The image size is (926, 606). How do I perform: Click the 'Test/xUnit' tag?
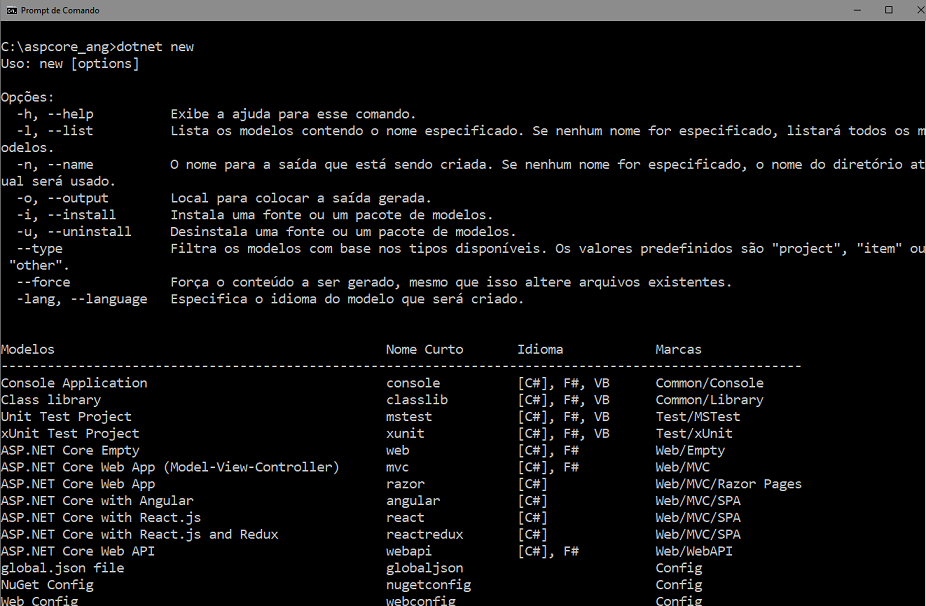tap(694, 434)
